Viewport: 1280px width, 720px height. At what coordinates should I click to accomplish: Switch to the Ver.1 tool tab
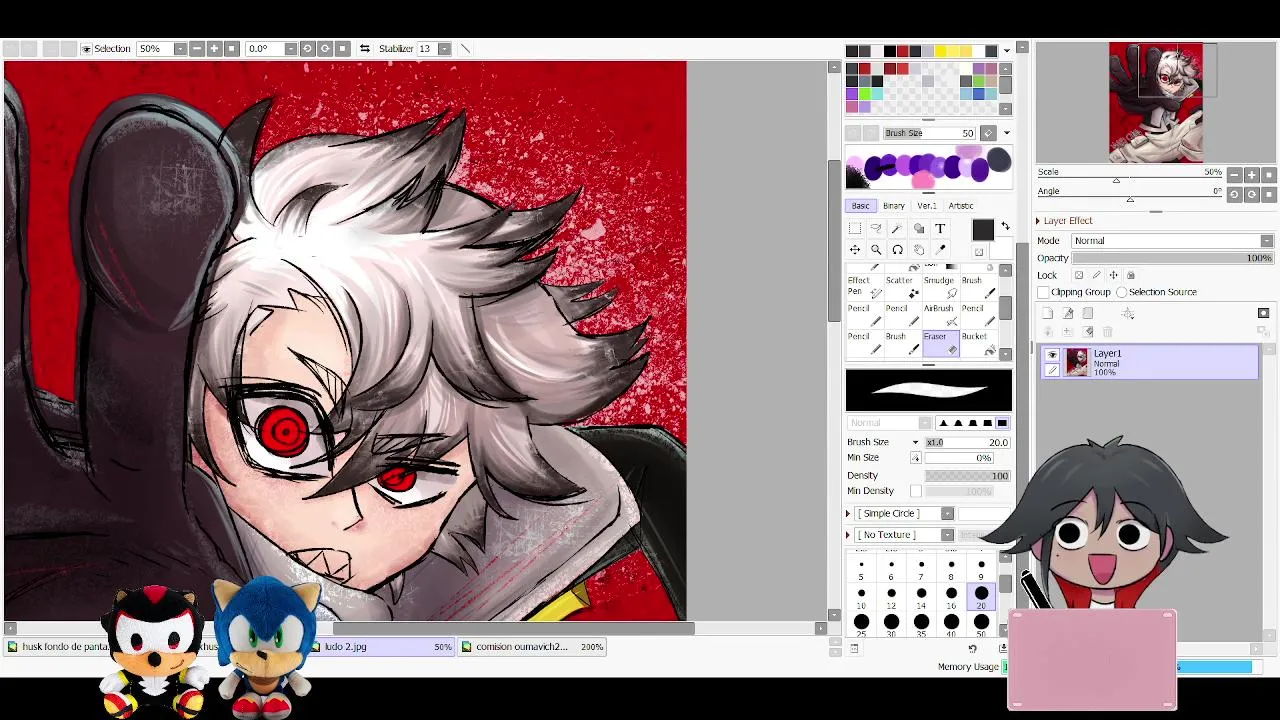point(927,206)
